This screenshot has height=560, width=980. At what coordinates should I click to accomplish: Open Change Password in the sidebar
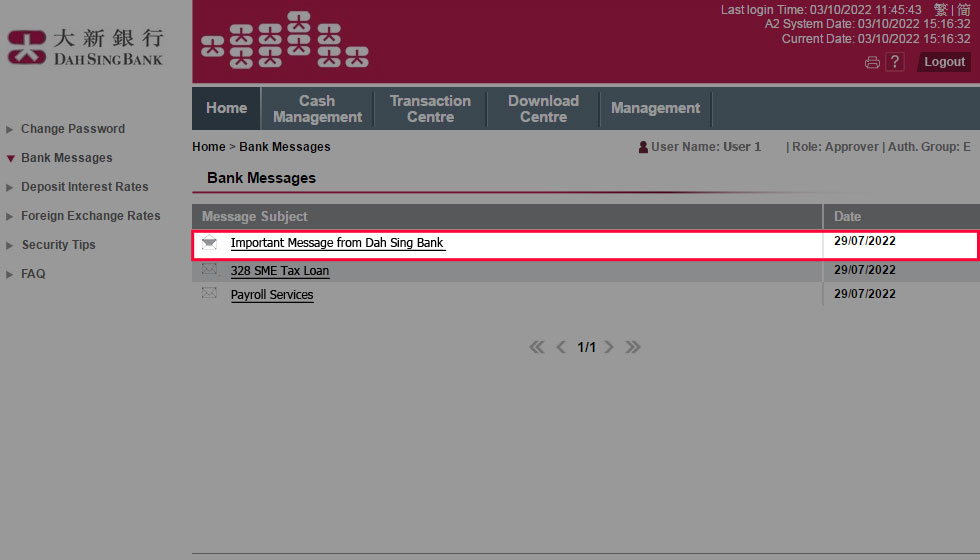(73, 129)
